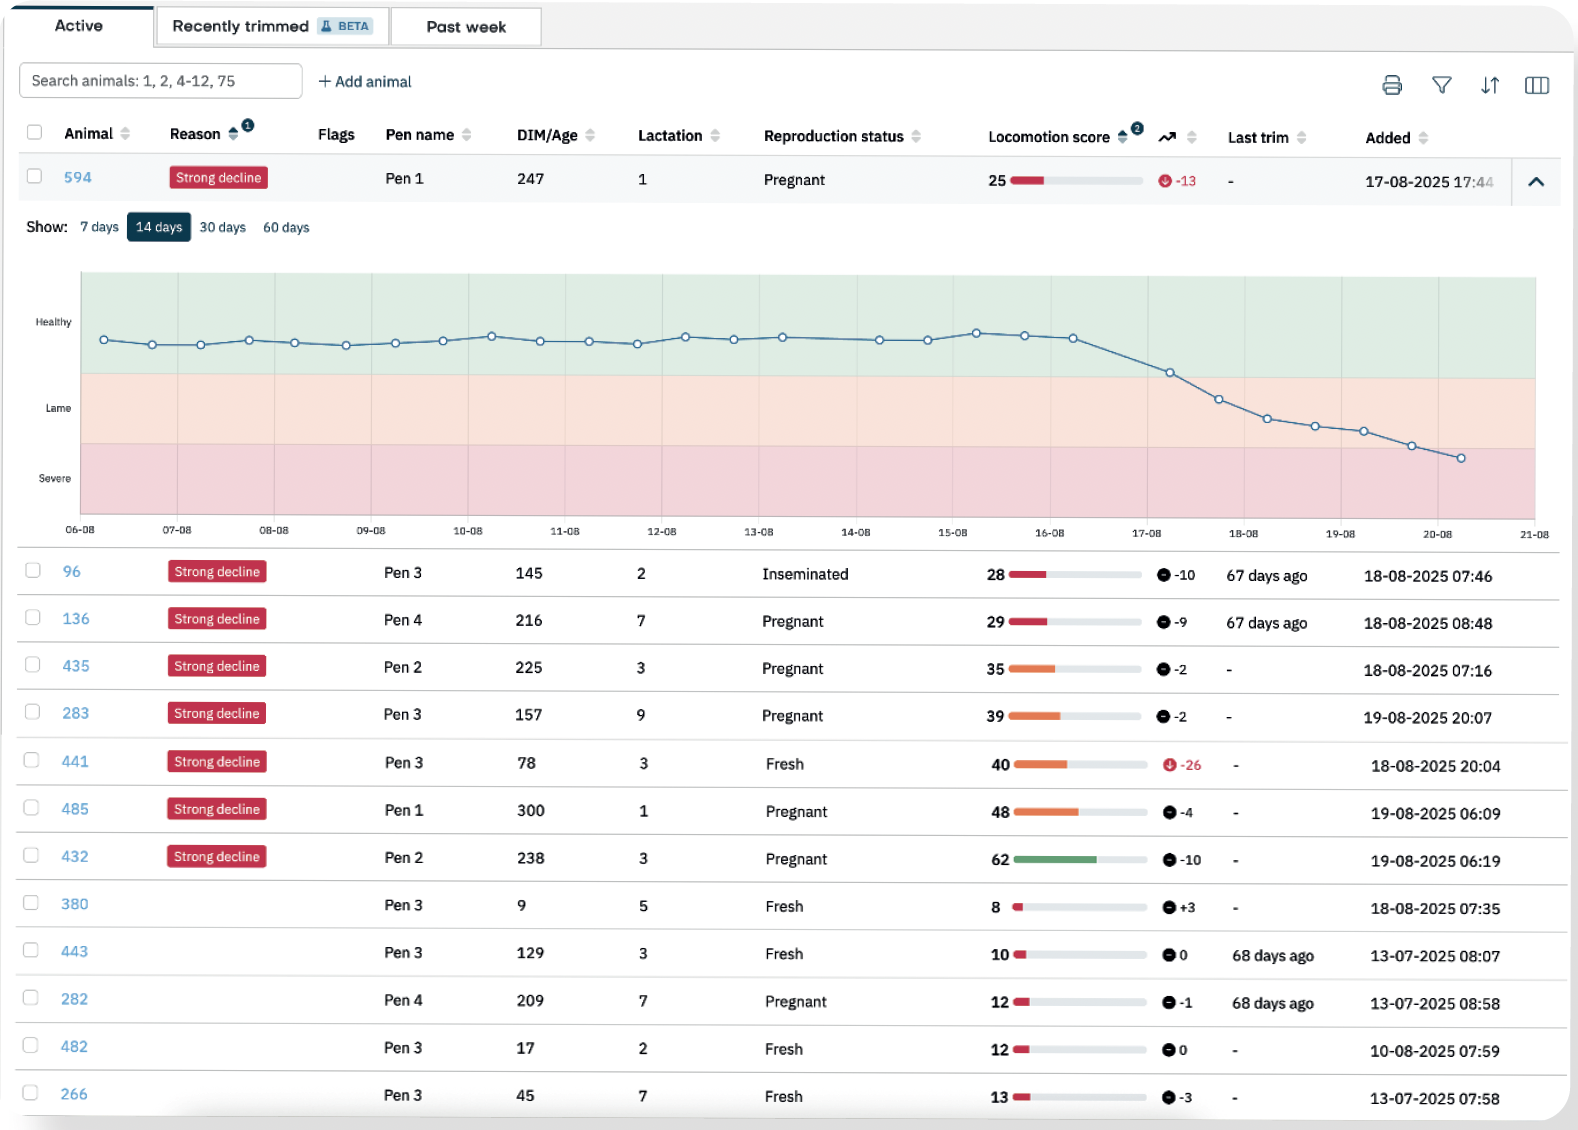Open the Past week tab
The image size is (1578, 1130).
pos(466,27)
